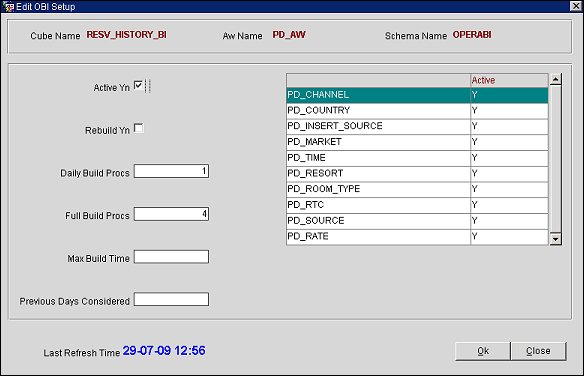Uncheck the Active Yn checkbox
Image resolution: width=584 pixels, height=376 pixels.
pyautogui.click(x=138, y=86)
